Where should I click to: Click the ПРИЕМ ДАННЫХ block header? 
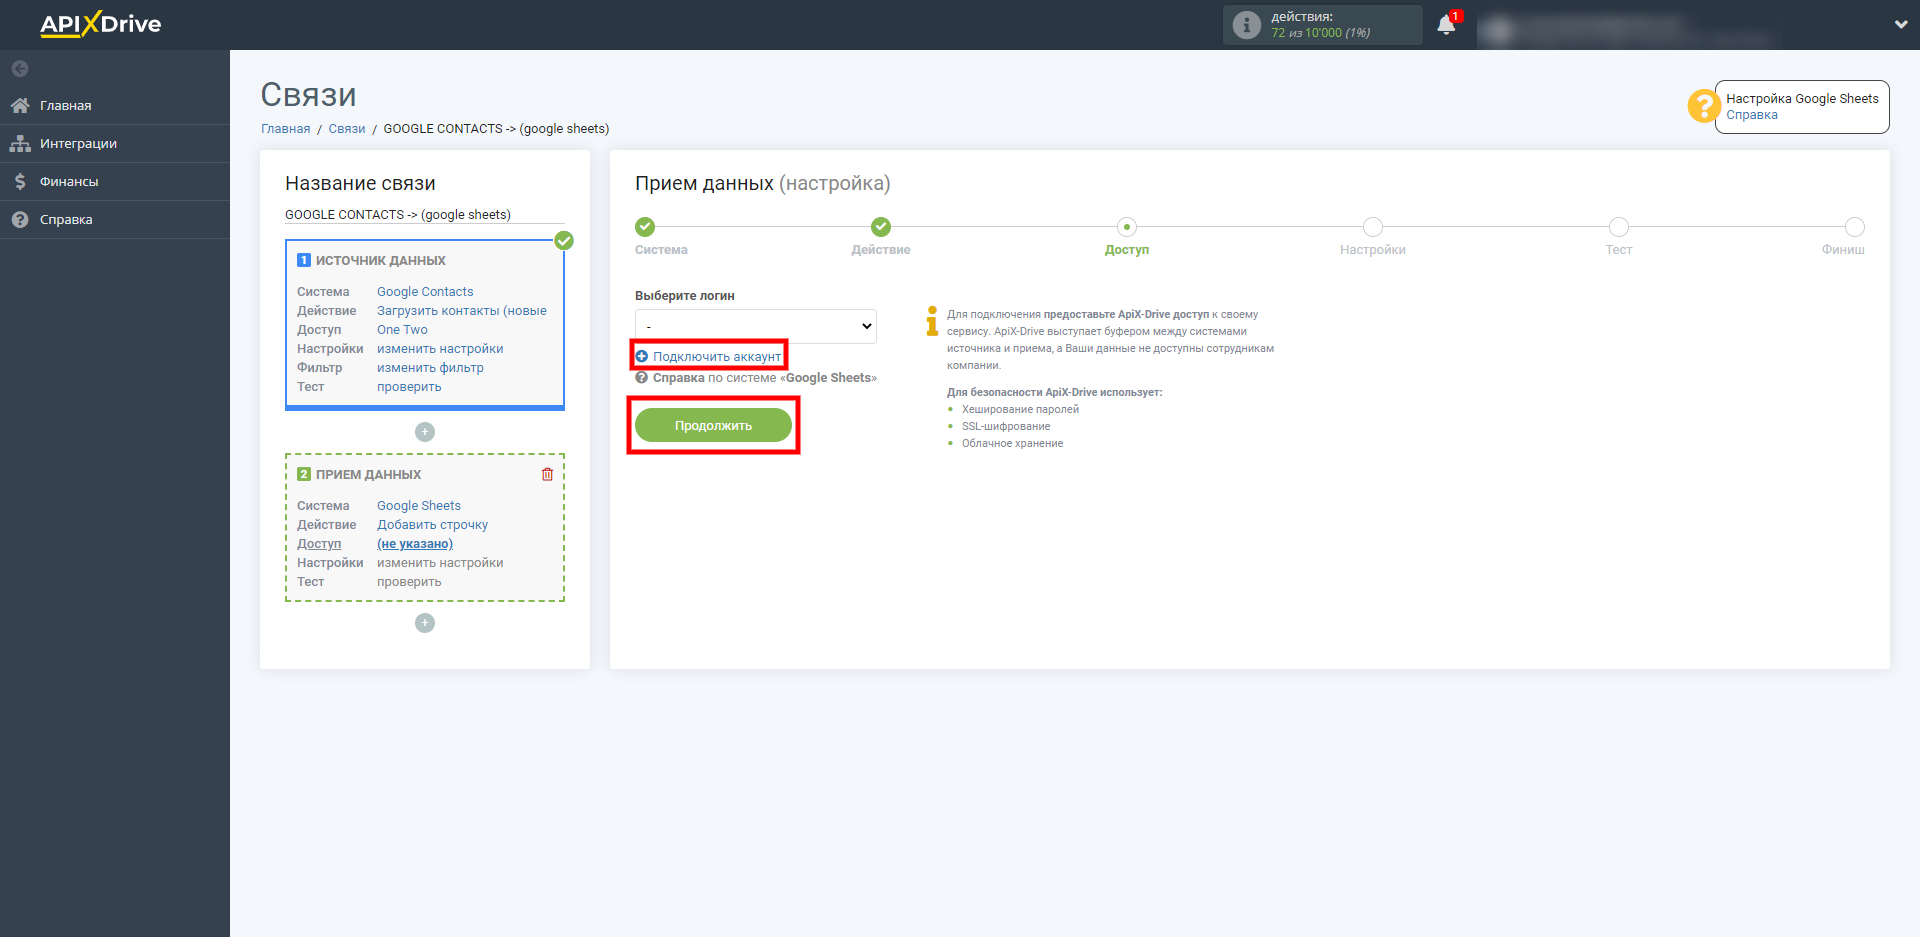pyautogui.click(x=368, y=474)
